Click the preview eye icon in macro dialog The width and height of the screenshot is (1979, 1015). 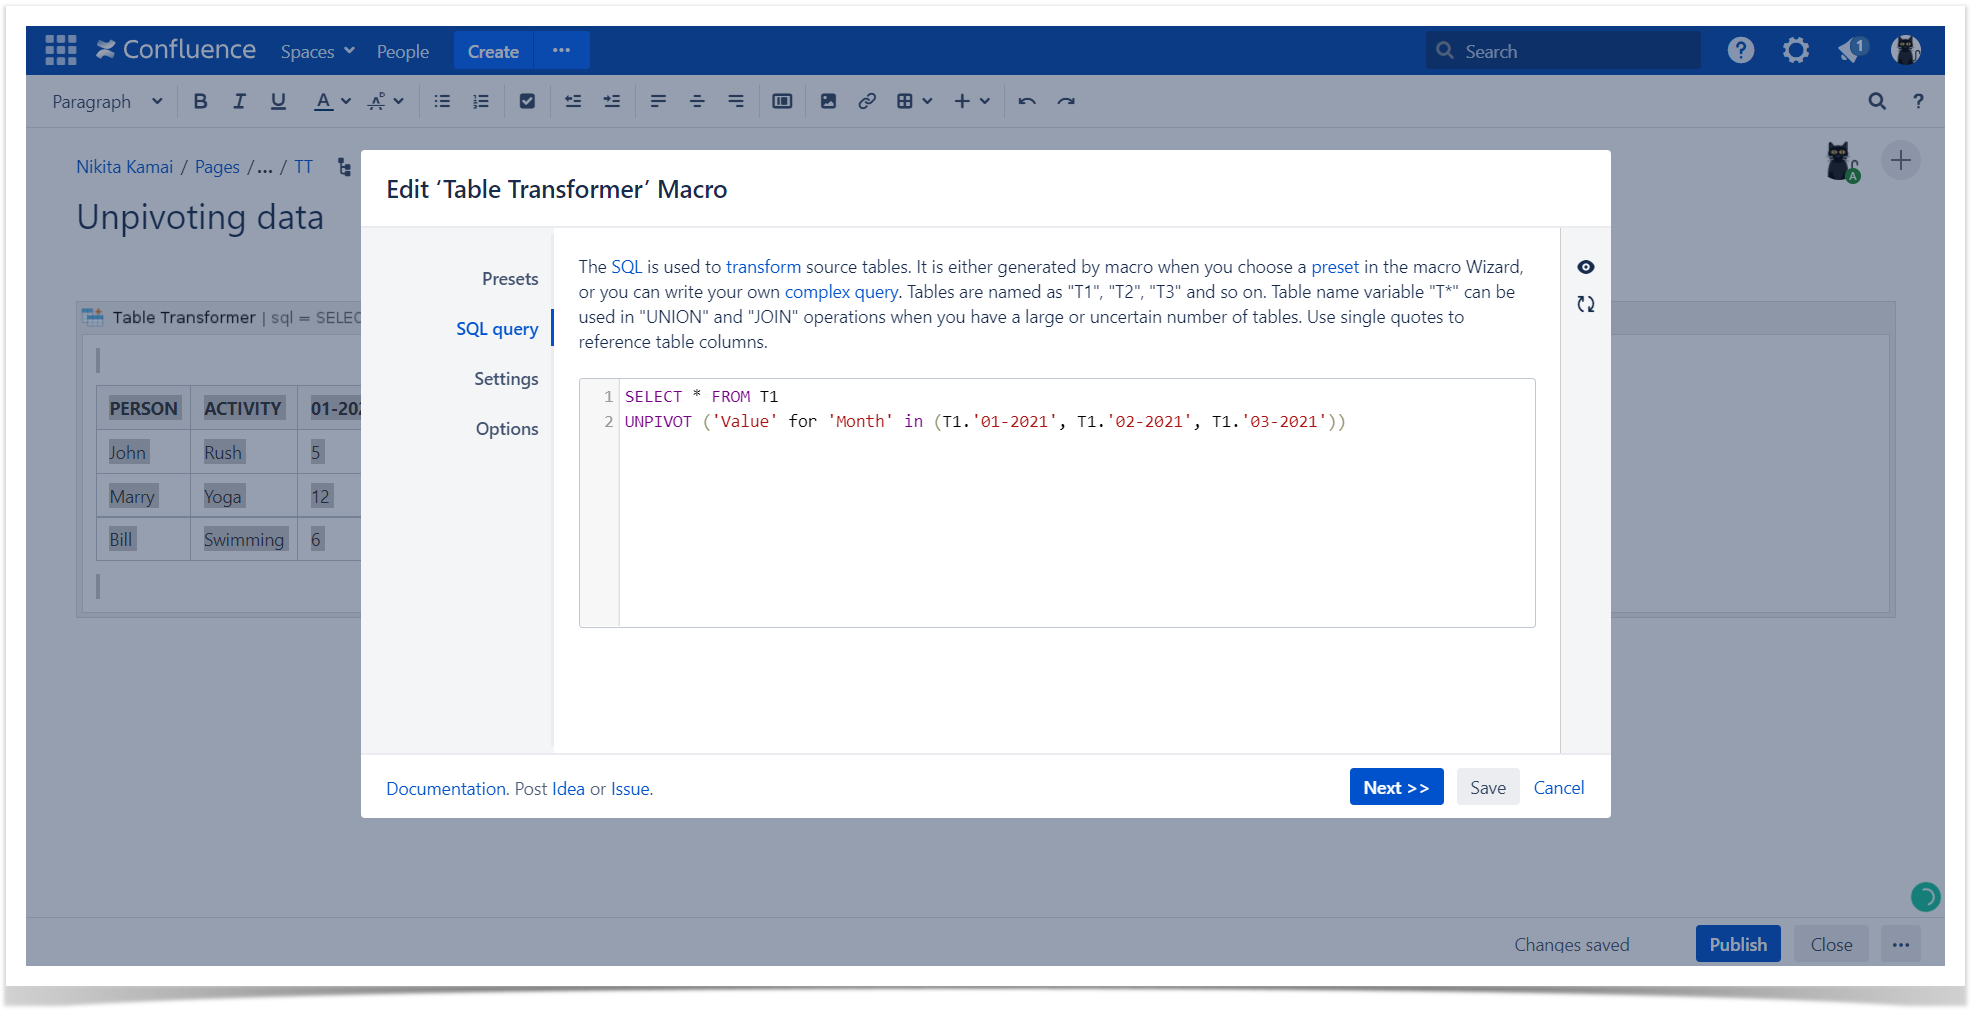[1585, 267]
